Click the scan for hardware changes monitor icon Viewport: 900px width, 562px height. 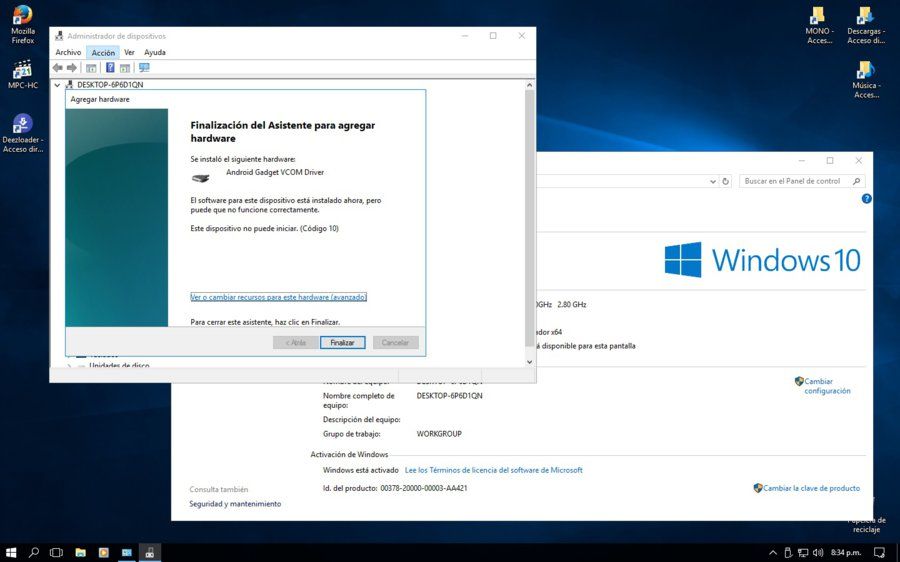(x=144, y=68)
